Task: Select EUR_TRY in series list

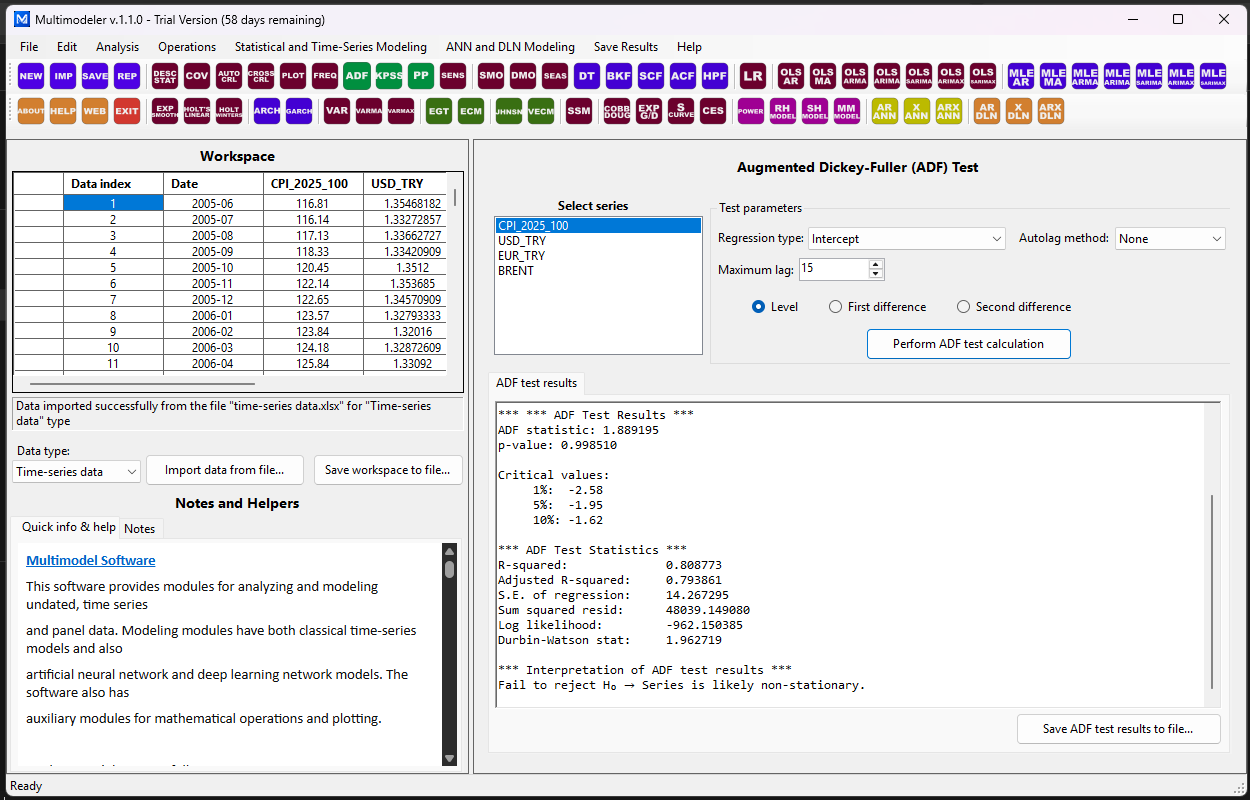Action: coord(598,256)
